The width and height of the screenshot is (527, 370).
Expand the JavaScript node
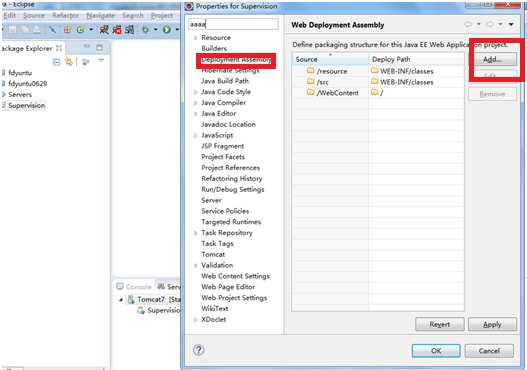click(x=195, y=135)
